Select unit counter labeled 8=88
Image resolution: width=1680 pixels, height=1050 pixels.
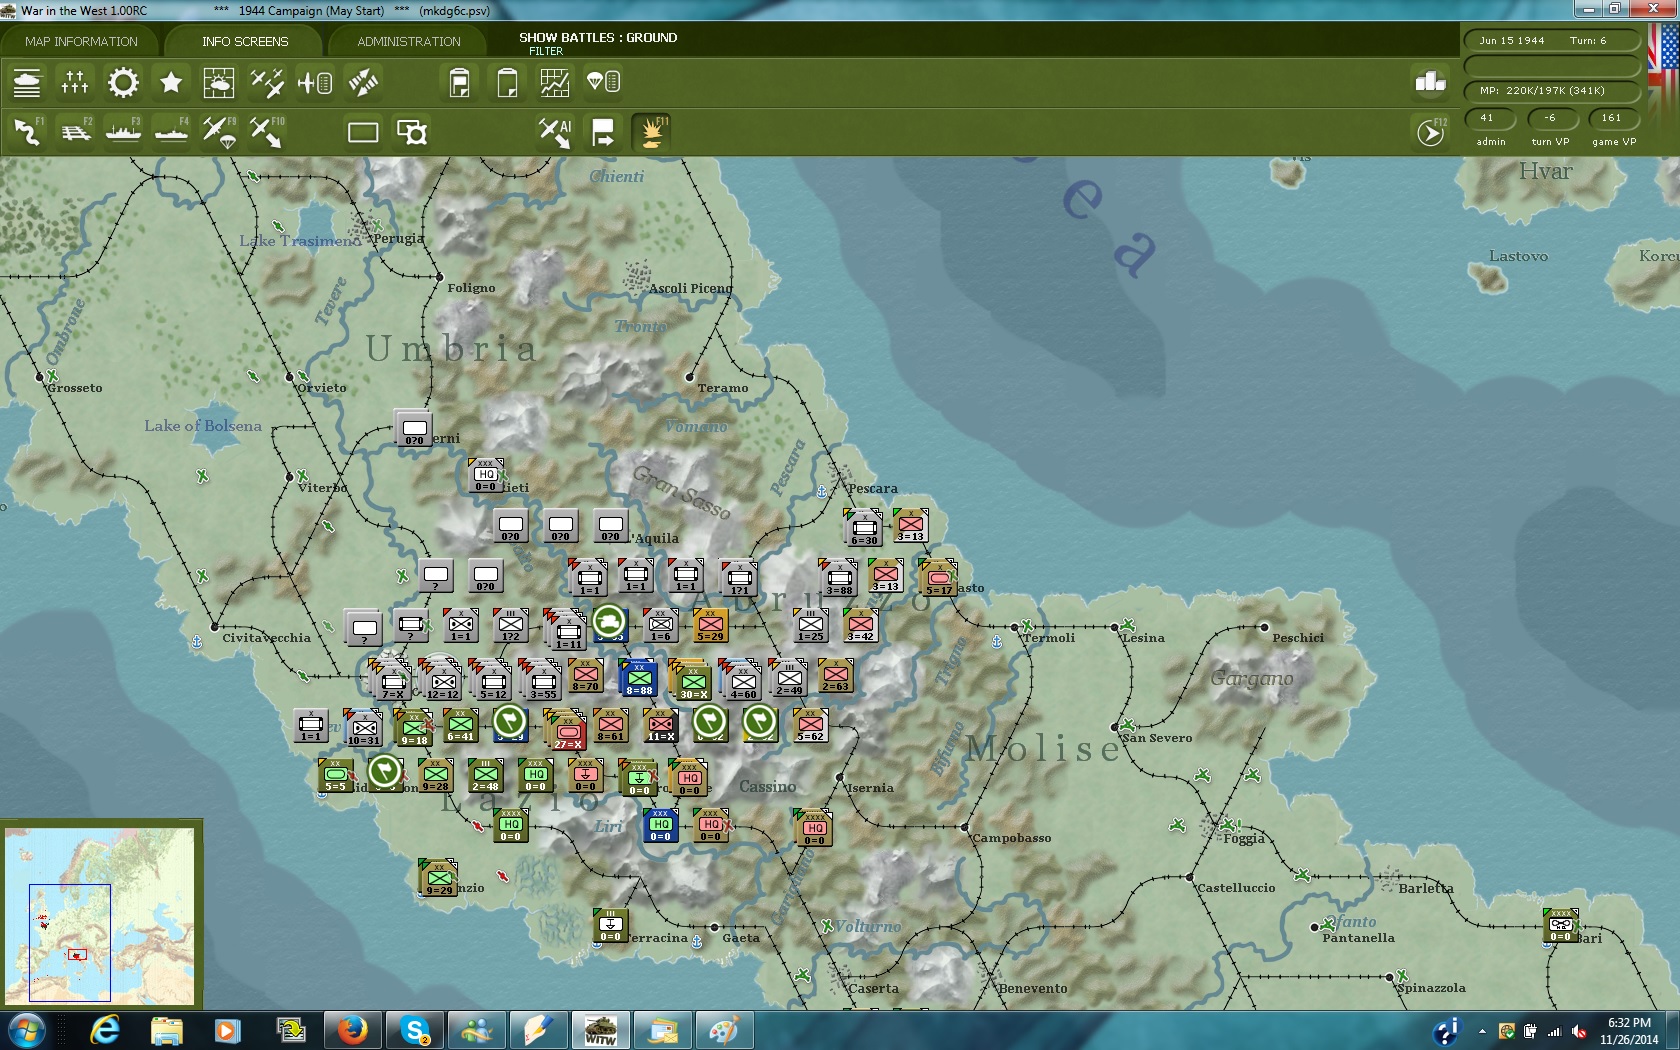(639, 678)
